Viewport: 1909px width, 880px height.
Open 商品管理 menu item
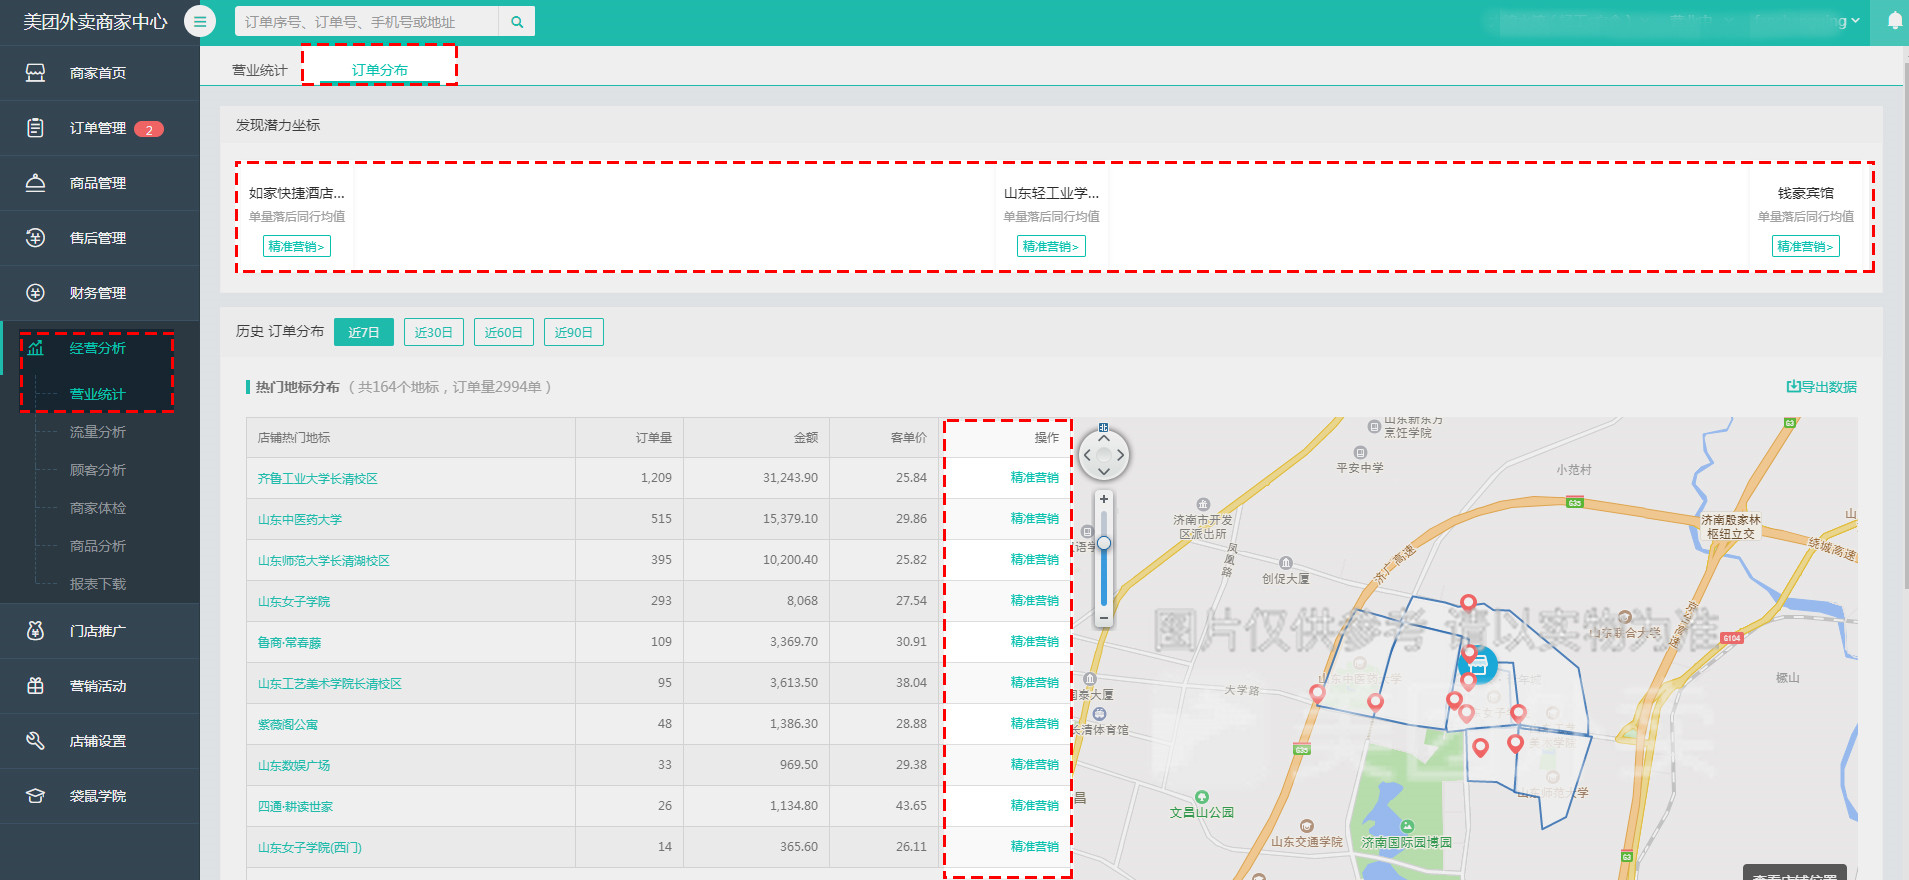[x=100, y=183]
